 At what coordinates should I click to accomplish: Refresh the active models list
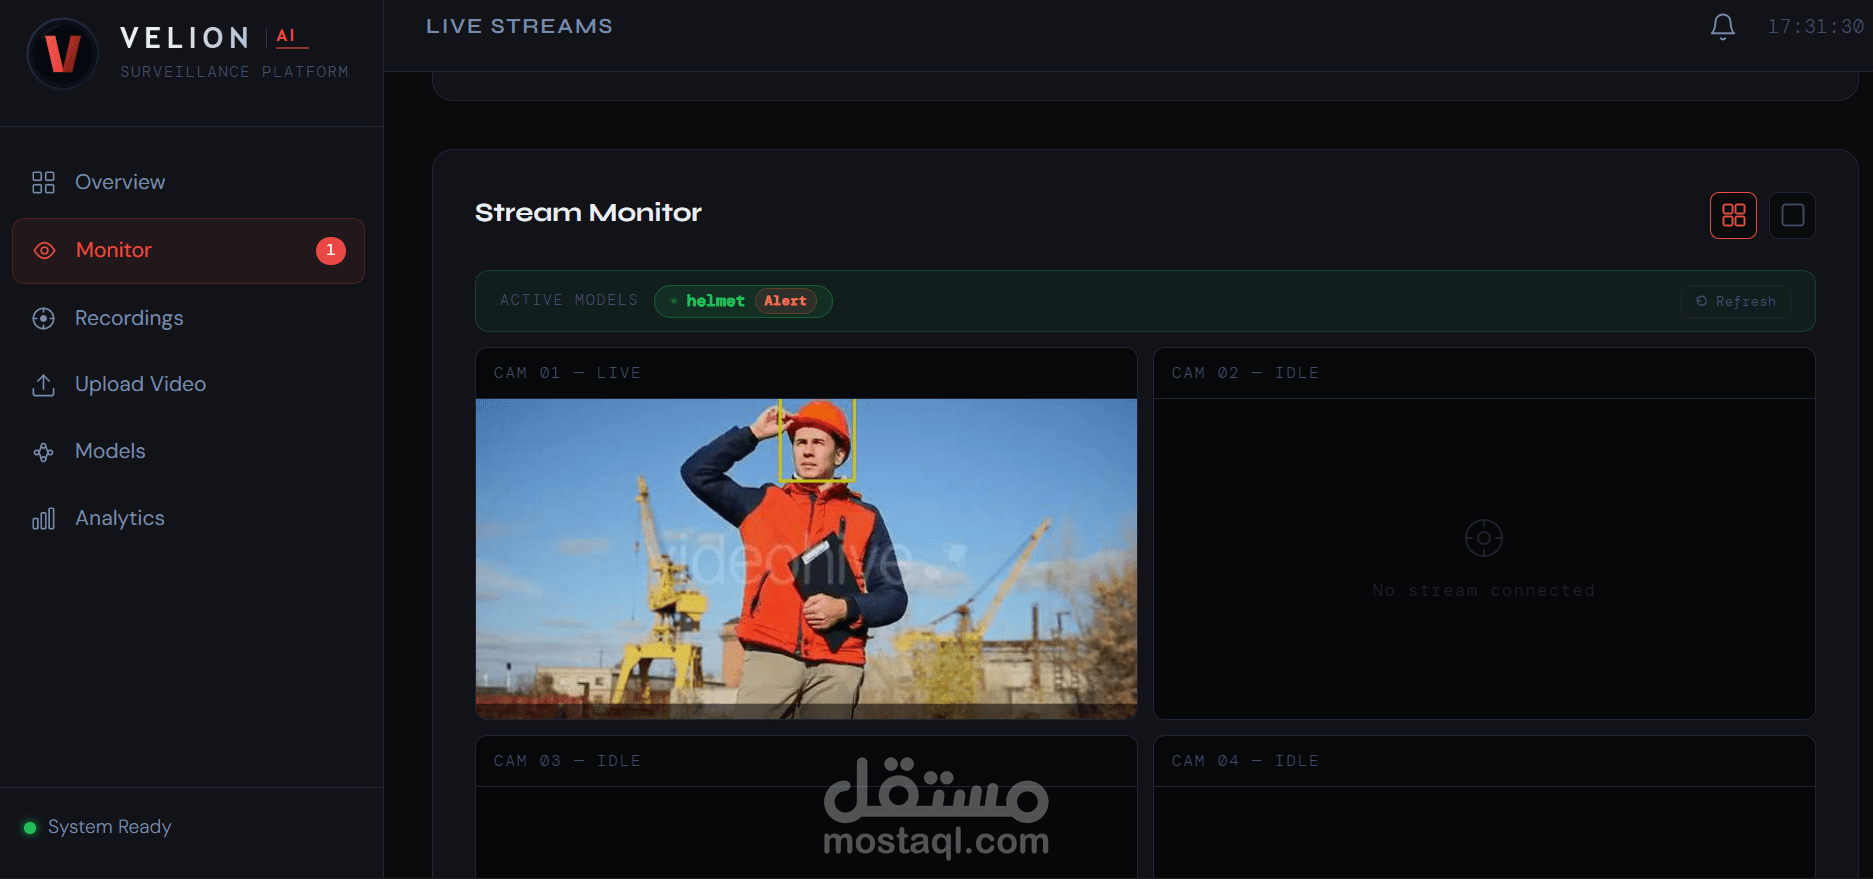click(x=1735, y=301)
